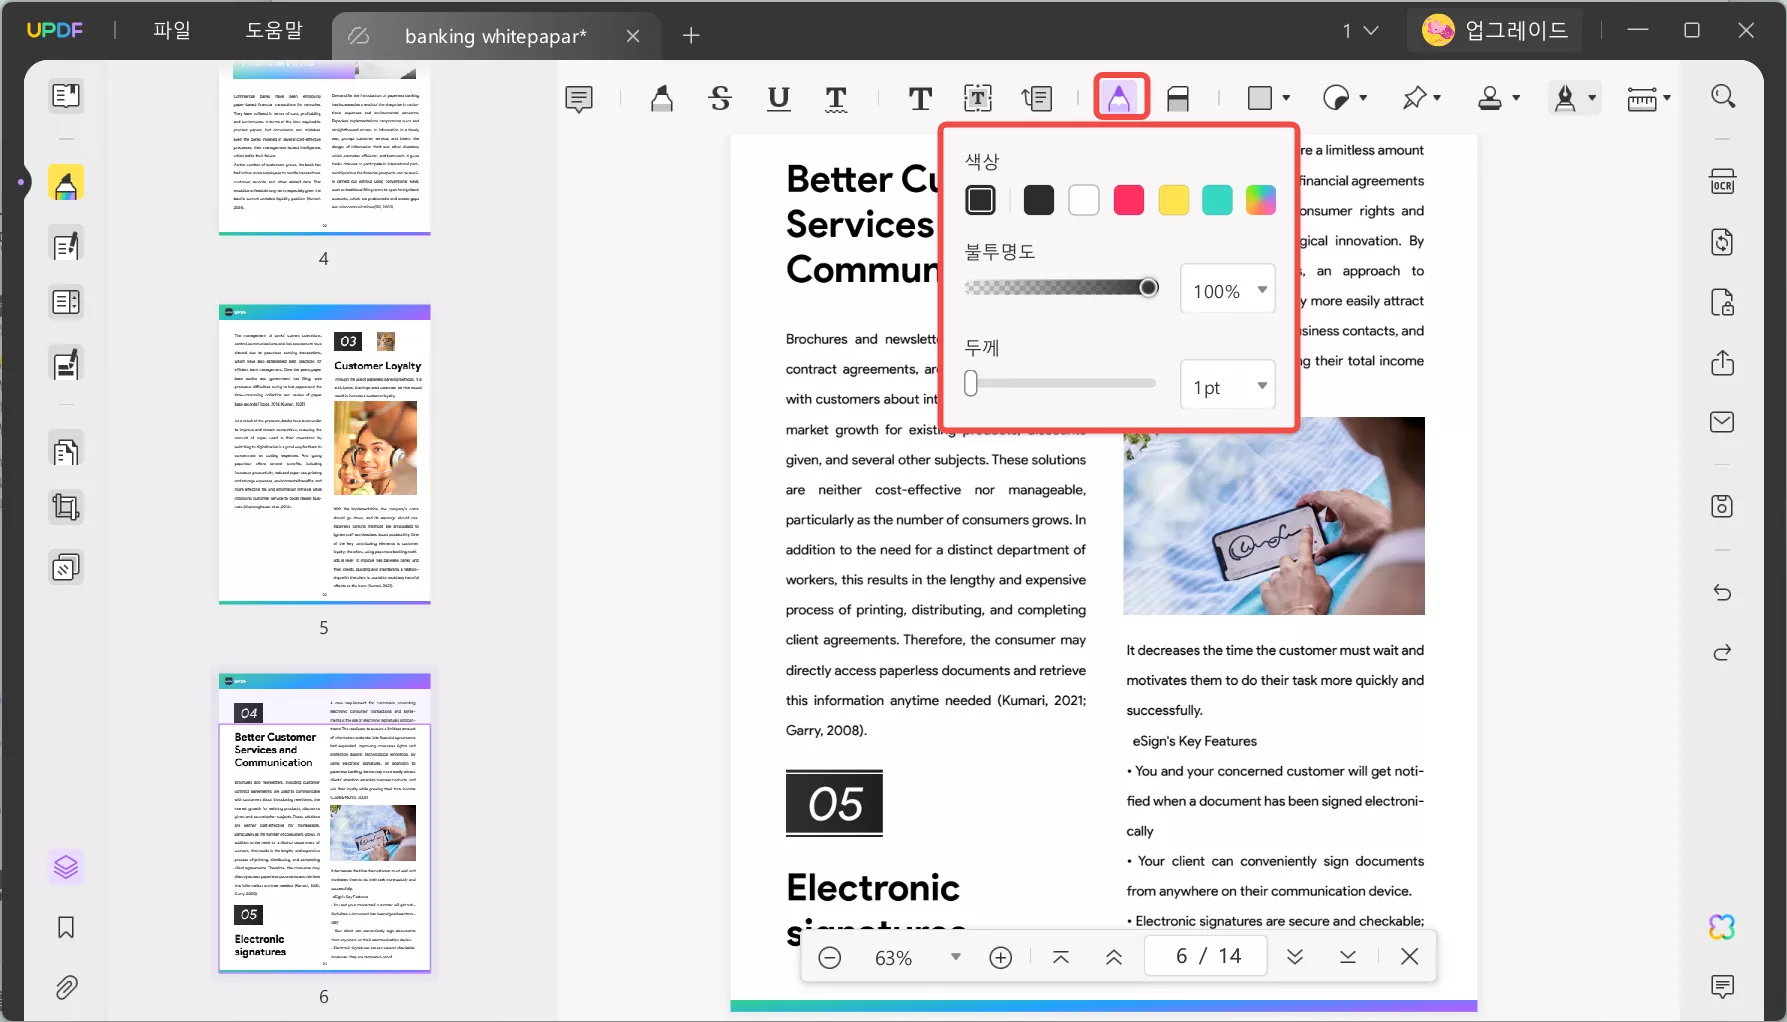
Task: Open the attachments paperclip panel
Action: [x=66, y=988]
